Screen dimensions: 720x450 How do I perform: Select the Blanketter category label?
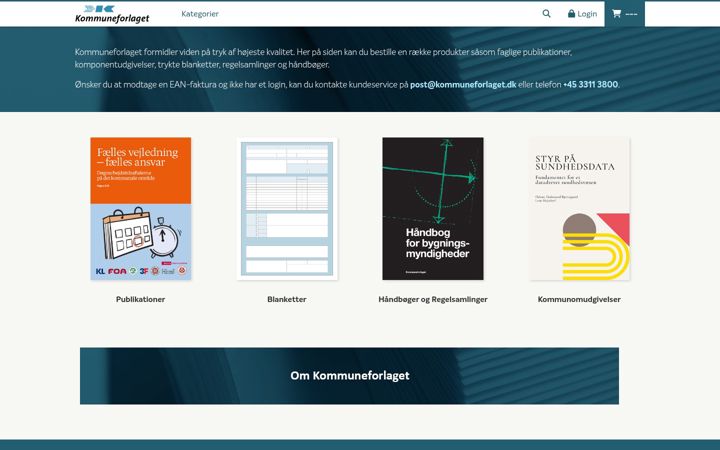[287, 299]
